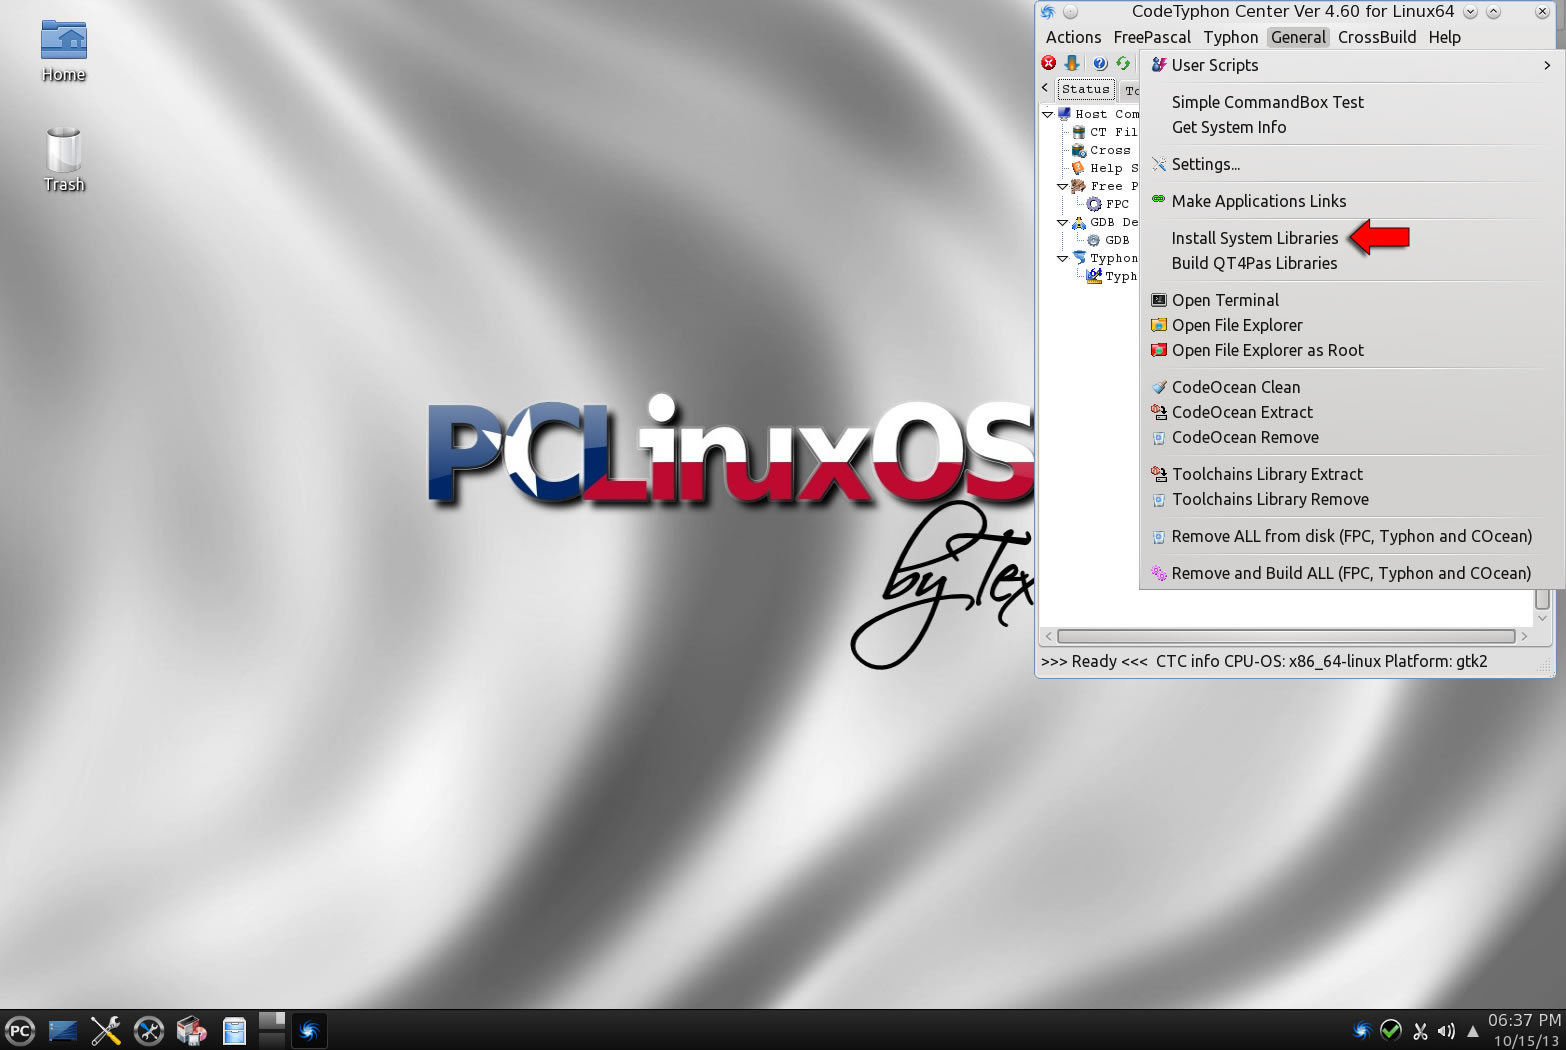Choose Build QT4Pas Libraries
Image resolution: width=1566 pixels, height=1050 pixels.
[x=1254, y=263]
